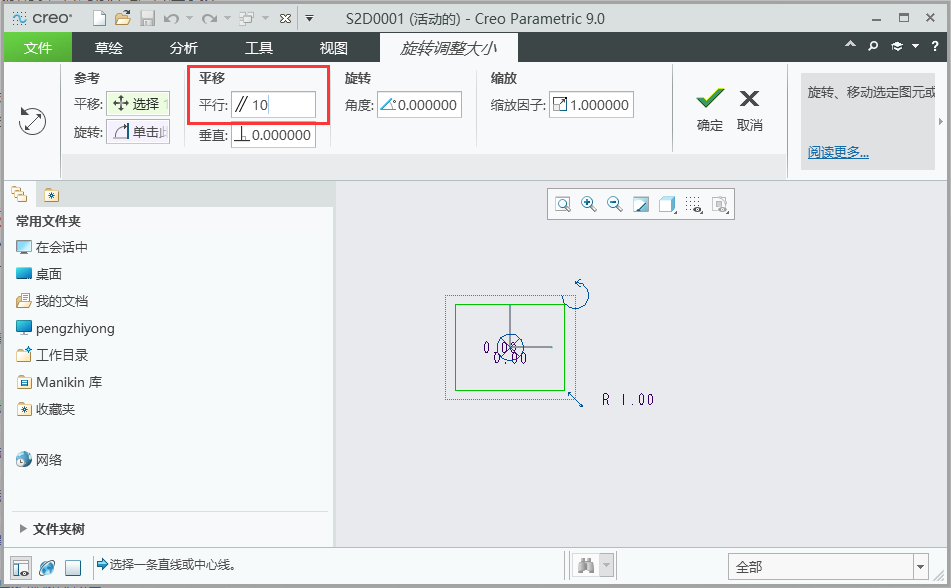Click the Refit zoom icon
The image size is (951, 588).
563,204
